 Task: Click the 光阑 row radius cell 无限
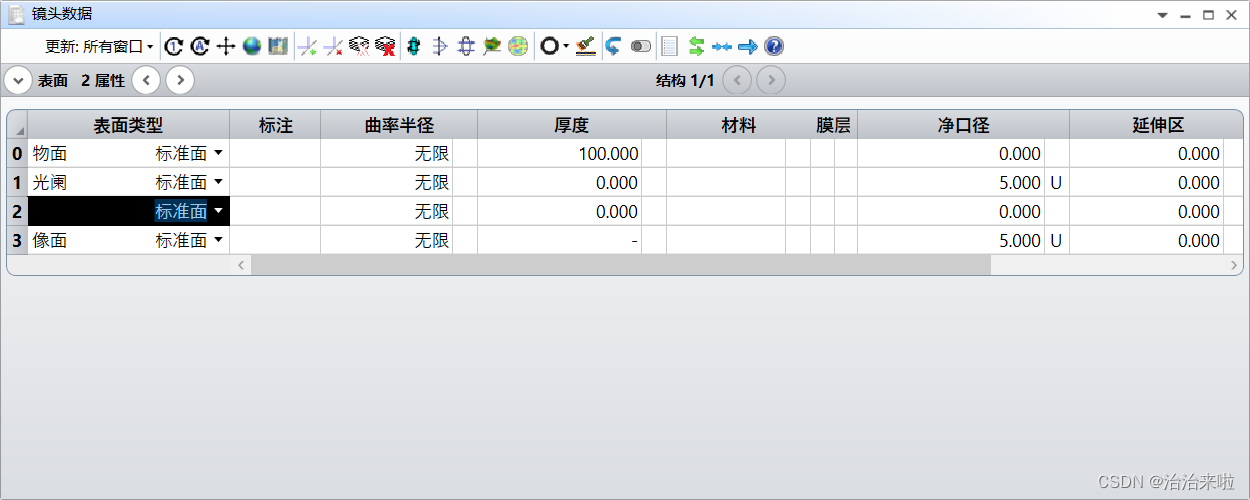pyautogui.click(x=387, y=182)
